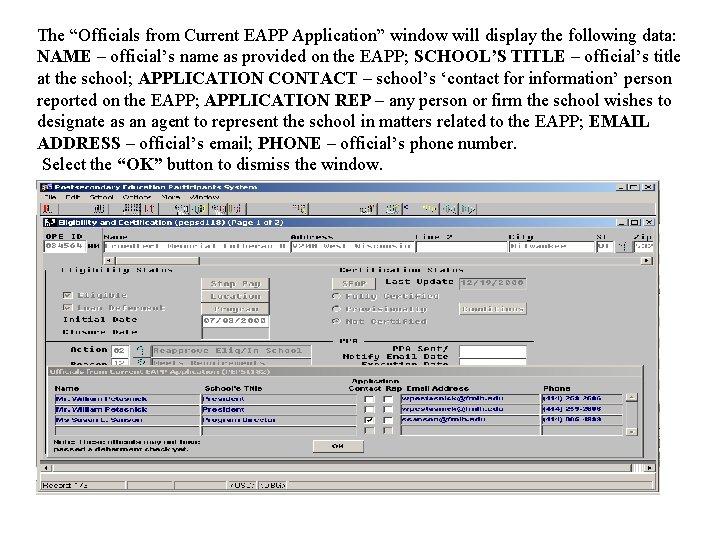Click the Location button
The width and height of the screenshot is (720, 540).
235,296
